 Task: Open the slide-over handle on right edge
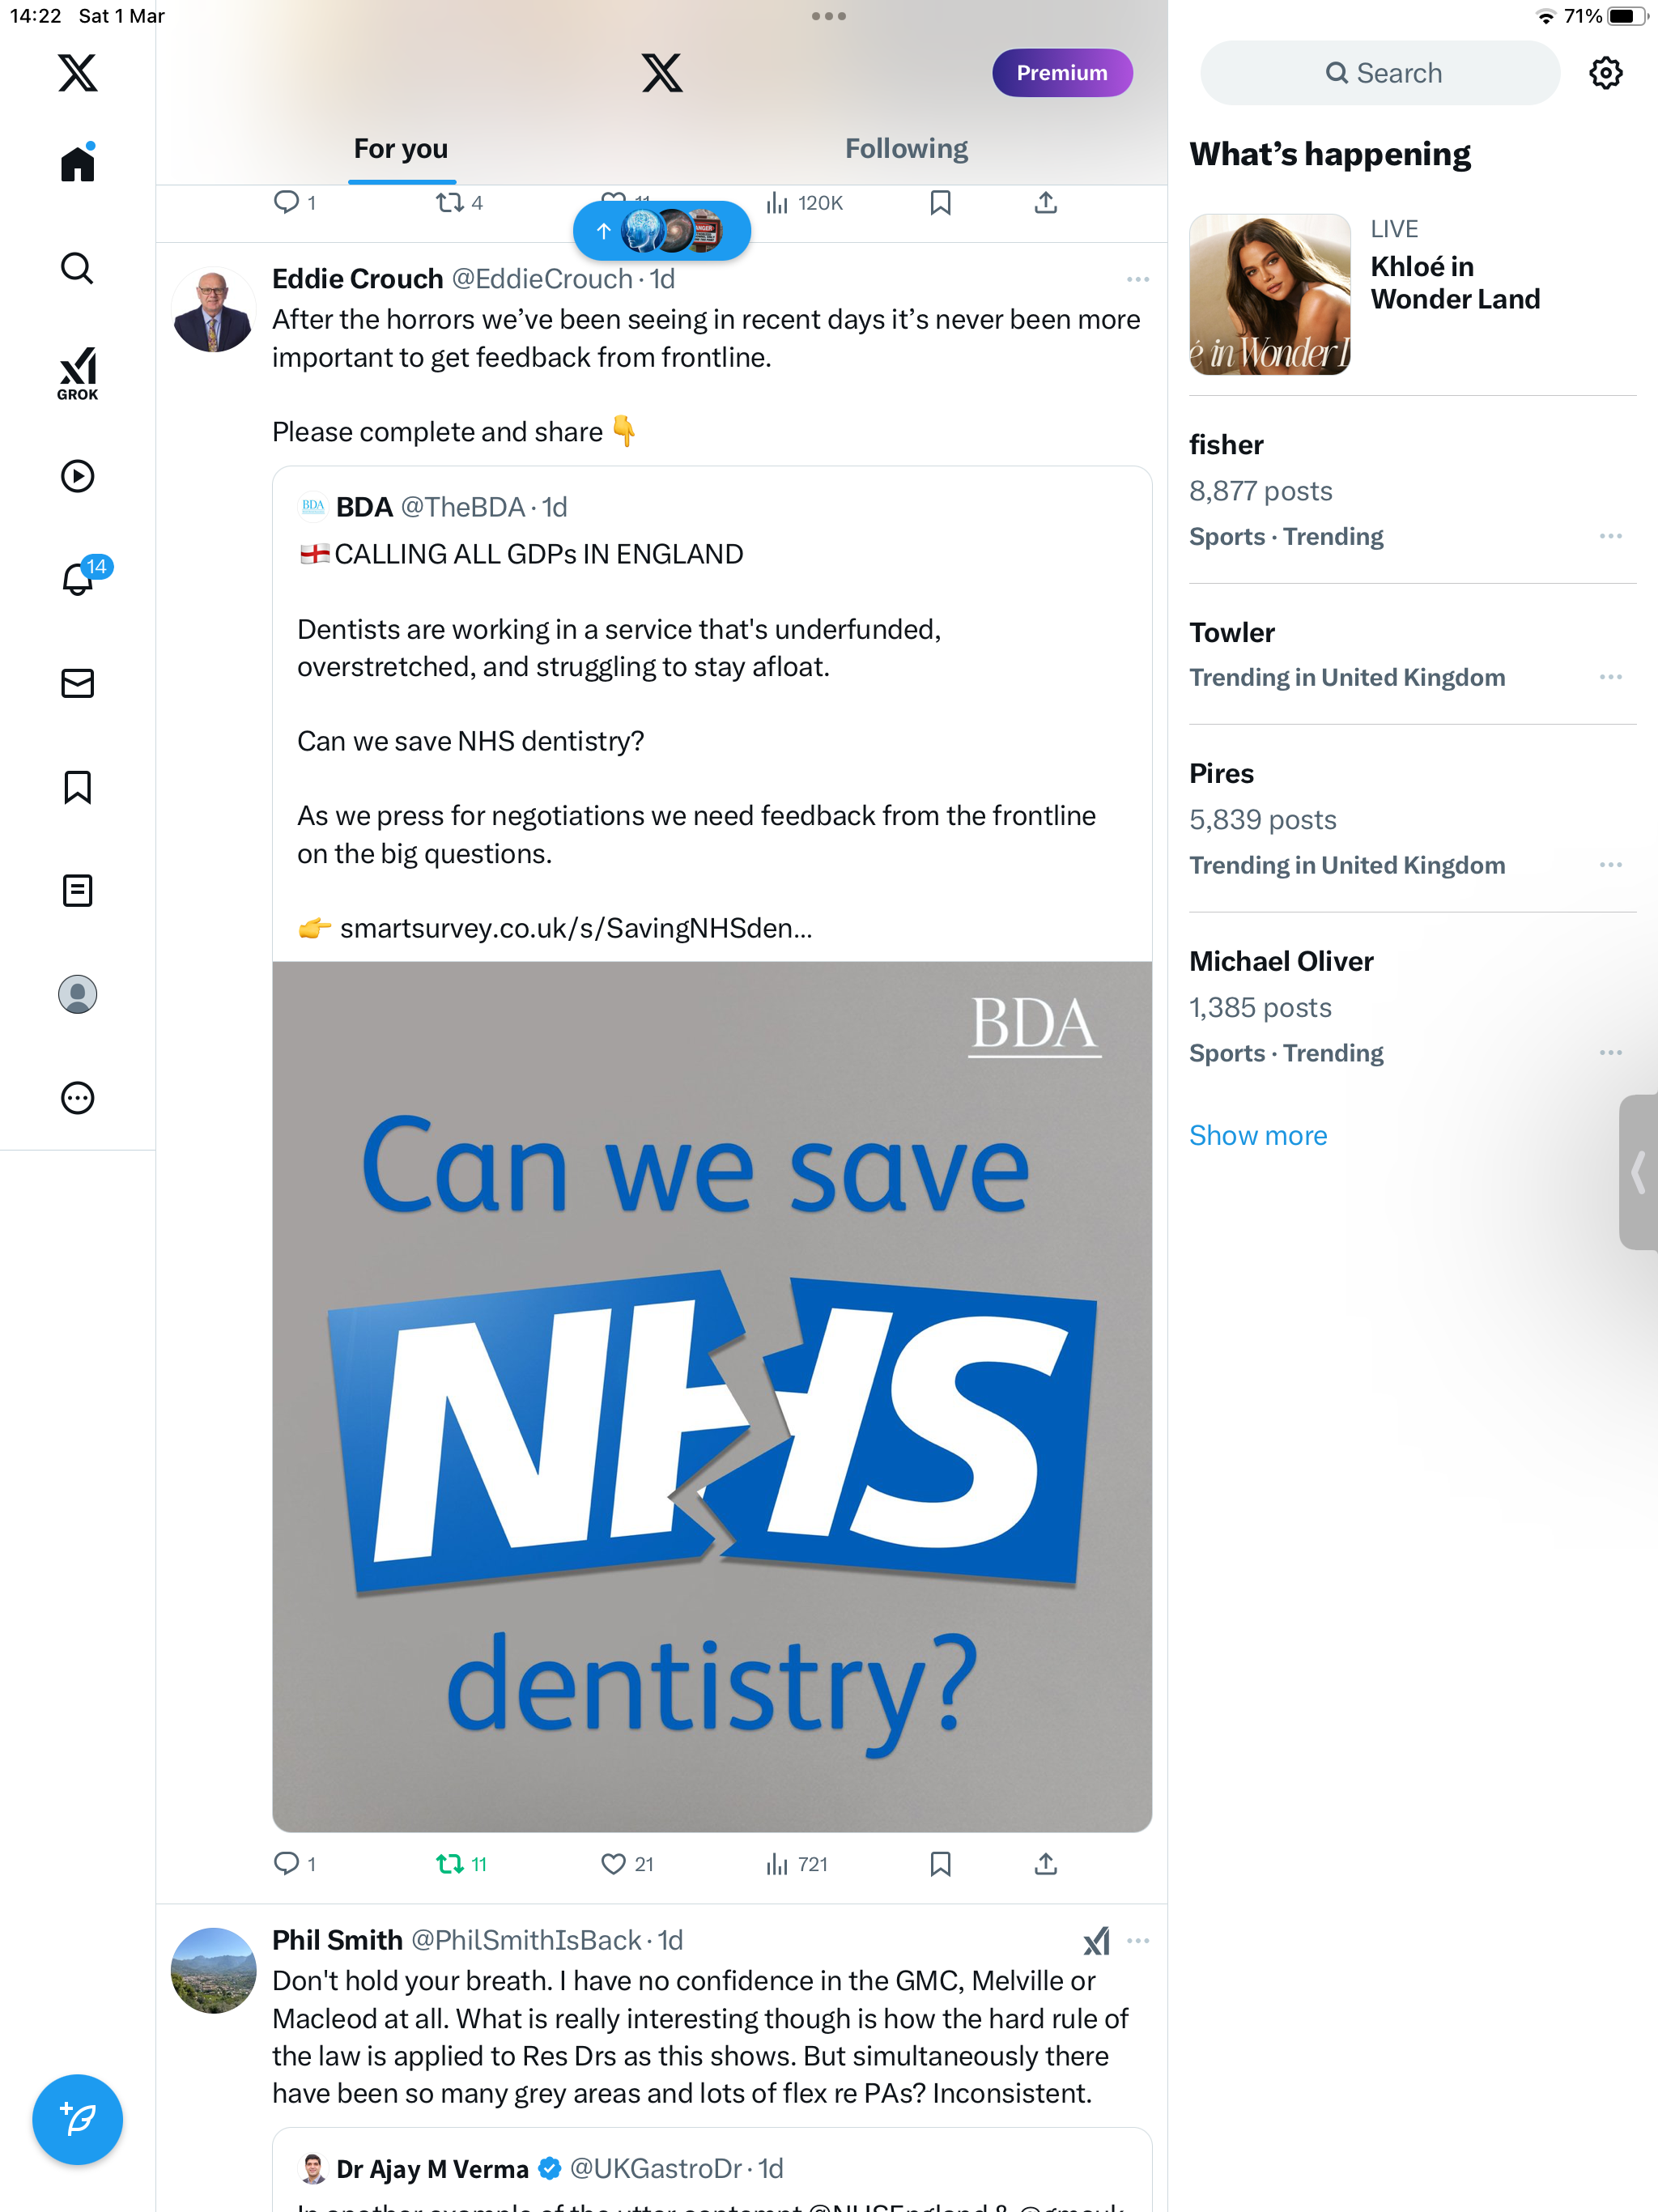[x=1638, y=1172]
